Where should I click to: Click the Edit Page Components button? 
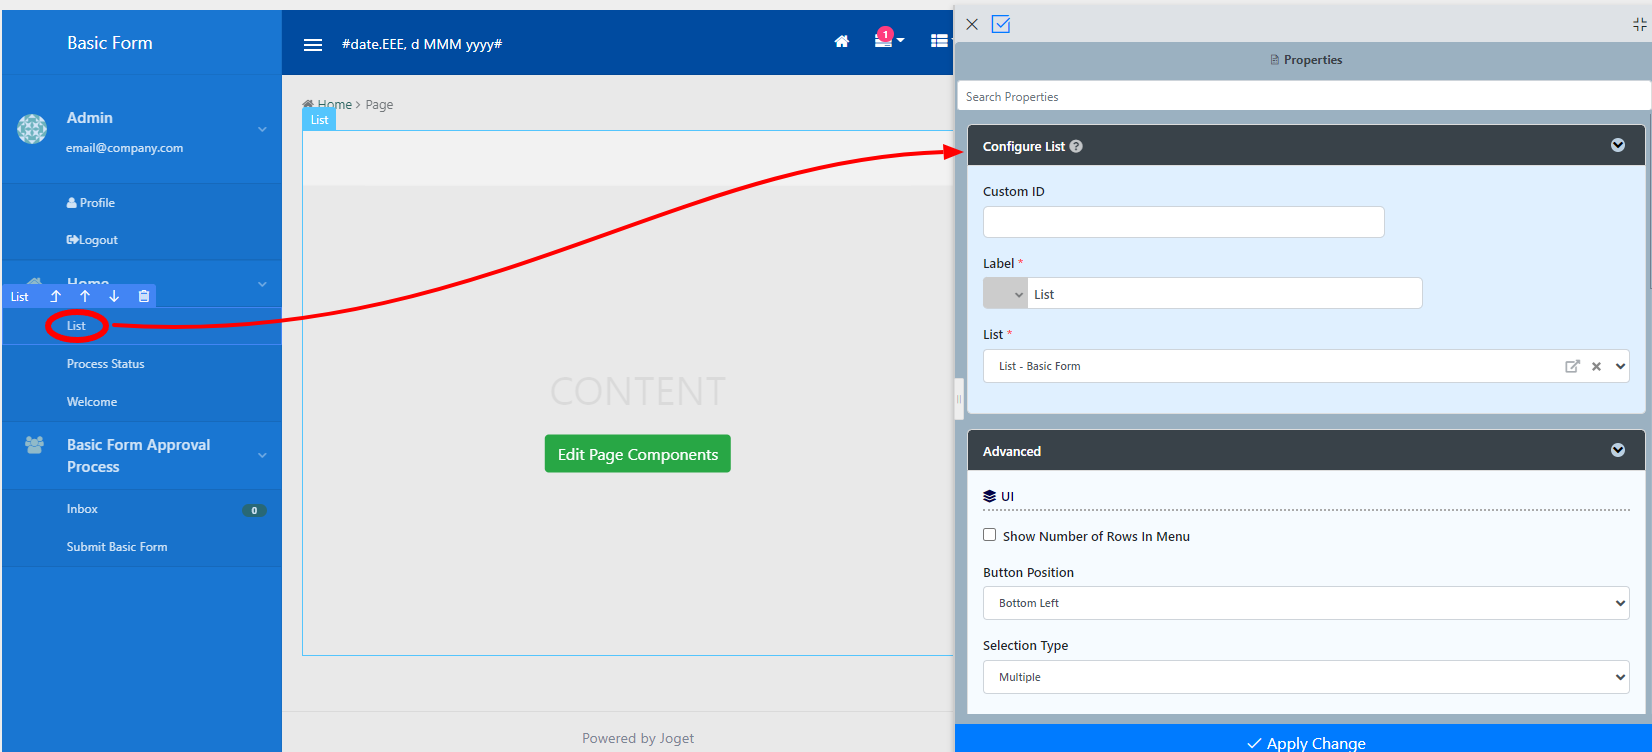[x=638, y=454]
